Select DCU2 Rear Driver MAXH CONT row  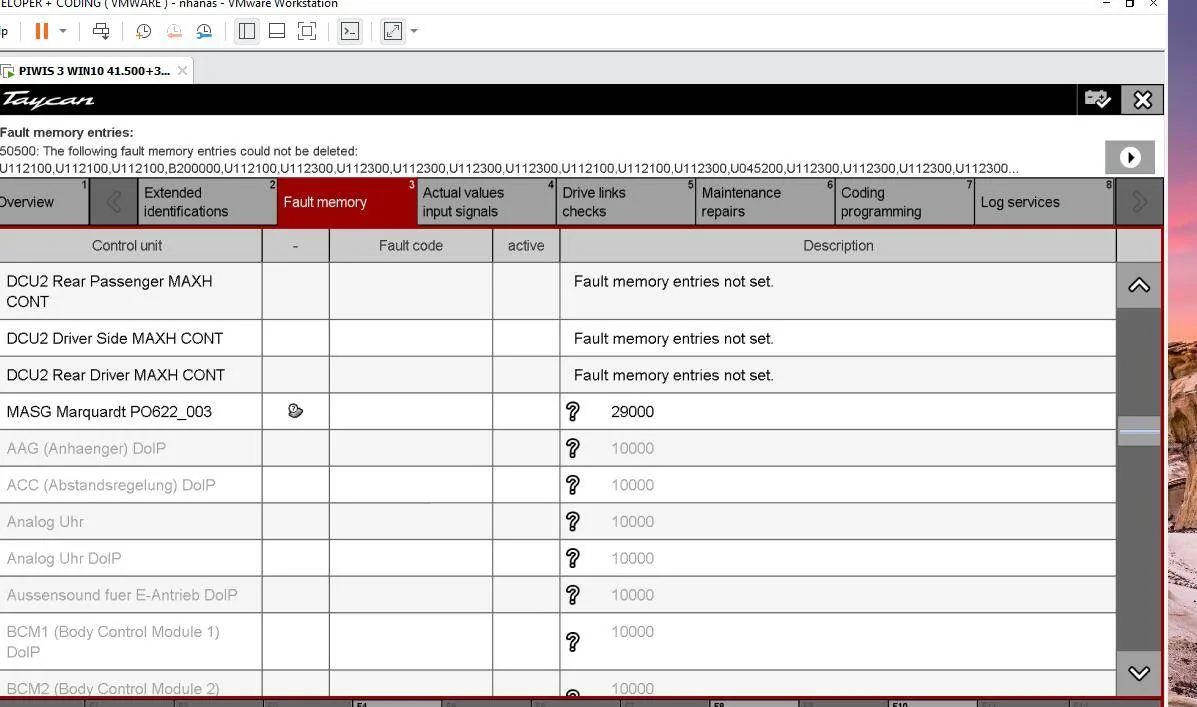tap(557, 375)
